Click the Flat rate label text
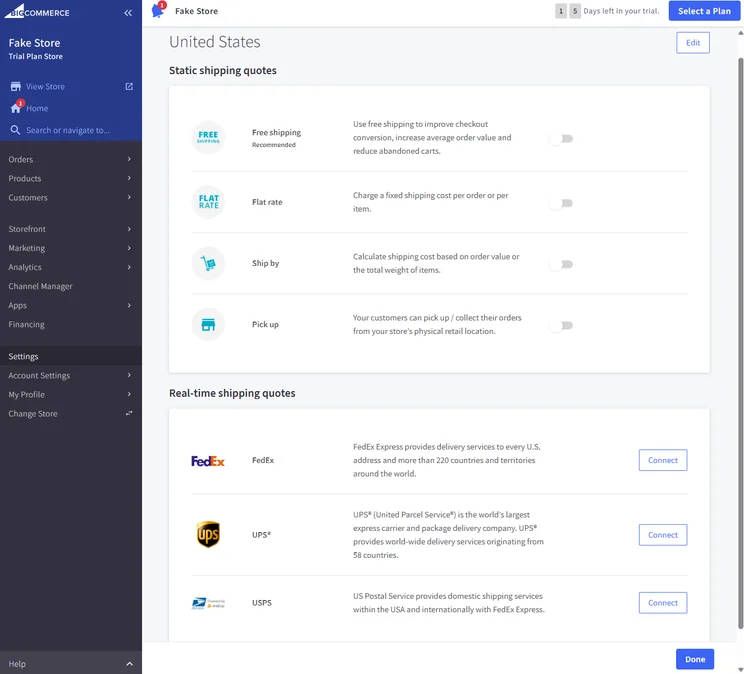Viewport: 744px width, 674px height. point(267,202)
